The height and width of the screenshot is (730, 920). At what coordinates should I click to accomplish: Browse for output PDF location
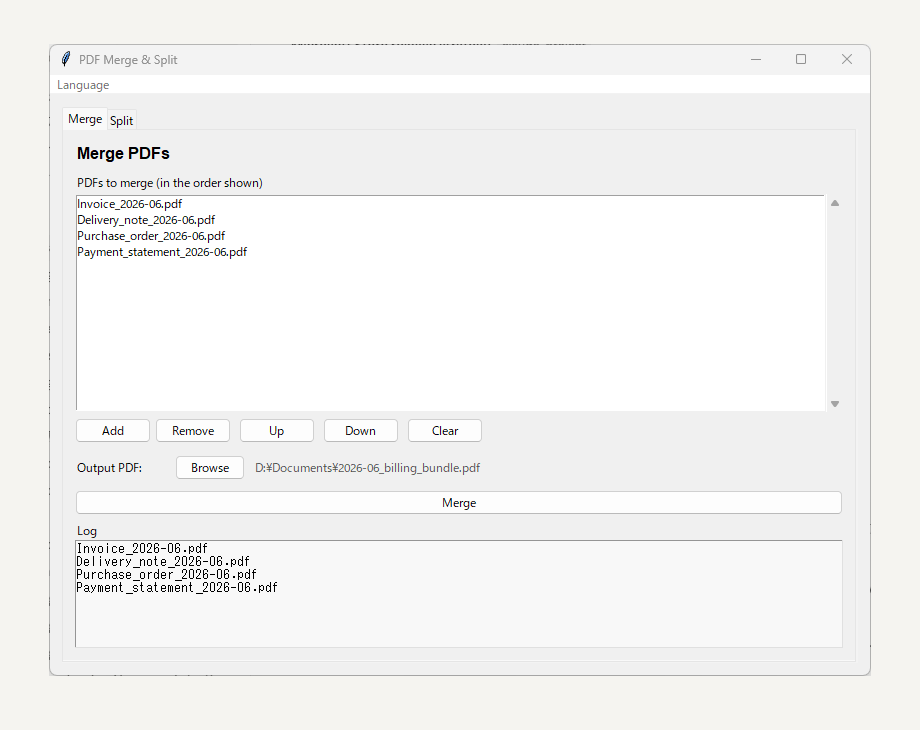(x=210, y=468)
